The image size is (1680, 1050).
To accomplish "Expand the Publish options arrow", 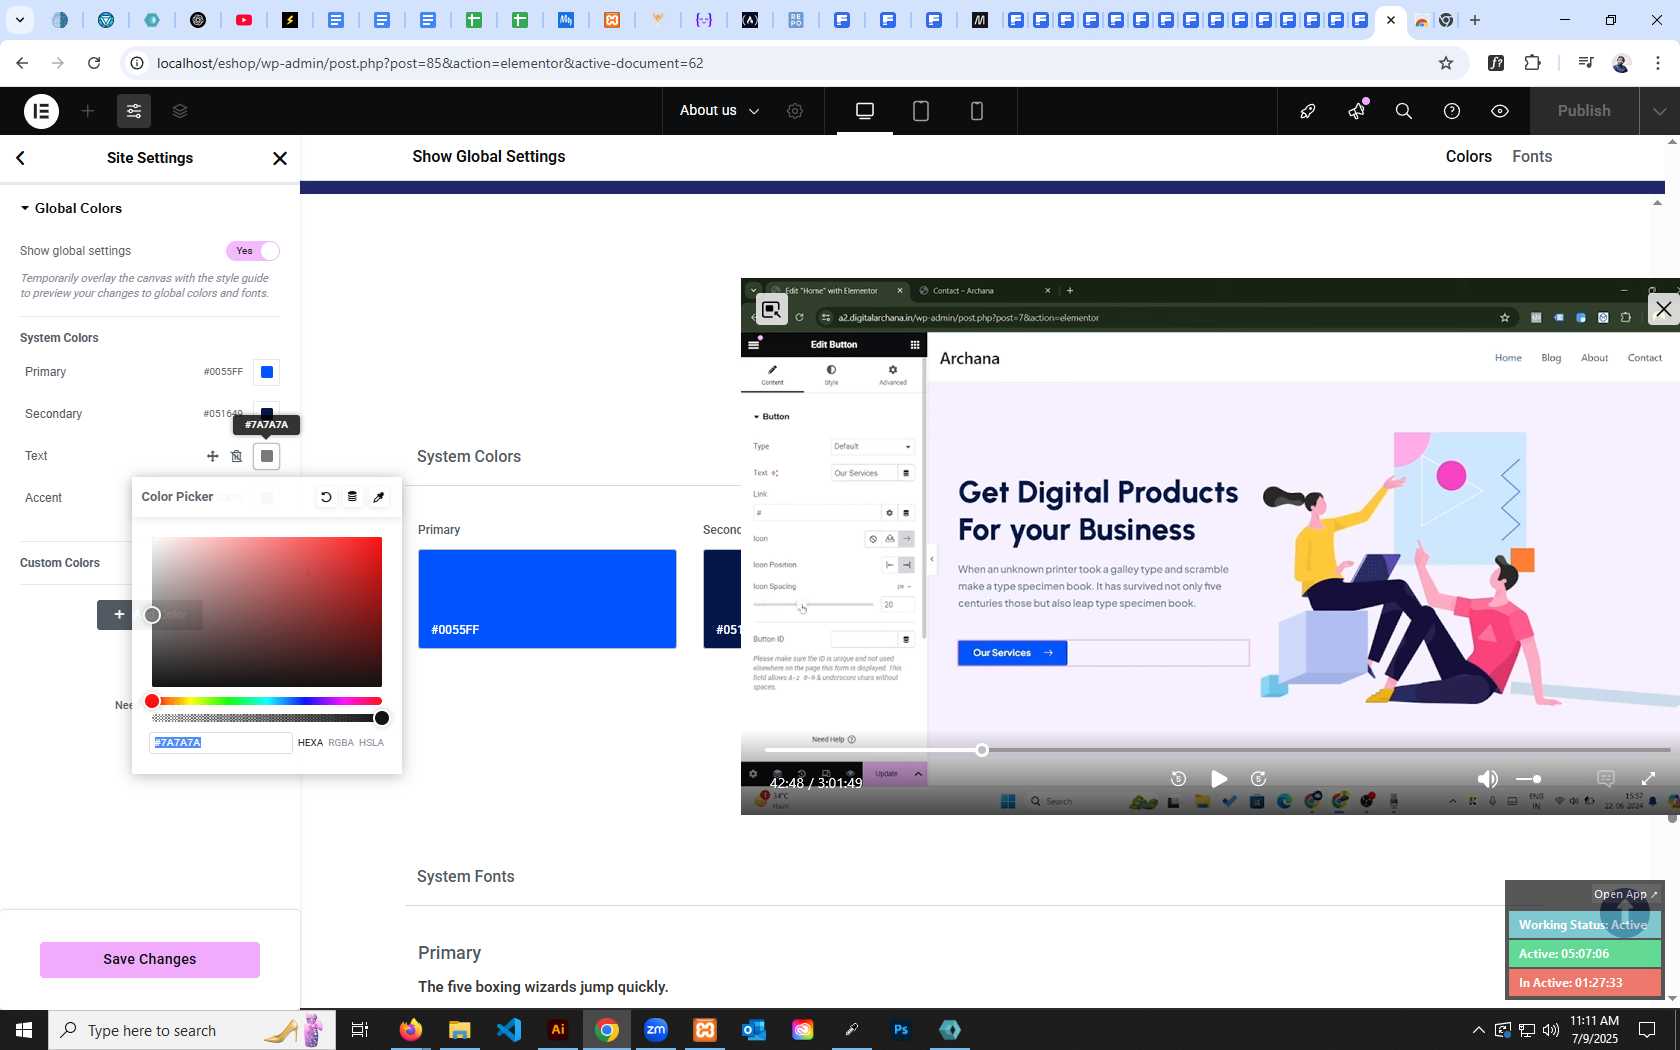I will pyautogui.click(x=1660, y=111).
